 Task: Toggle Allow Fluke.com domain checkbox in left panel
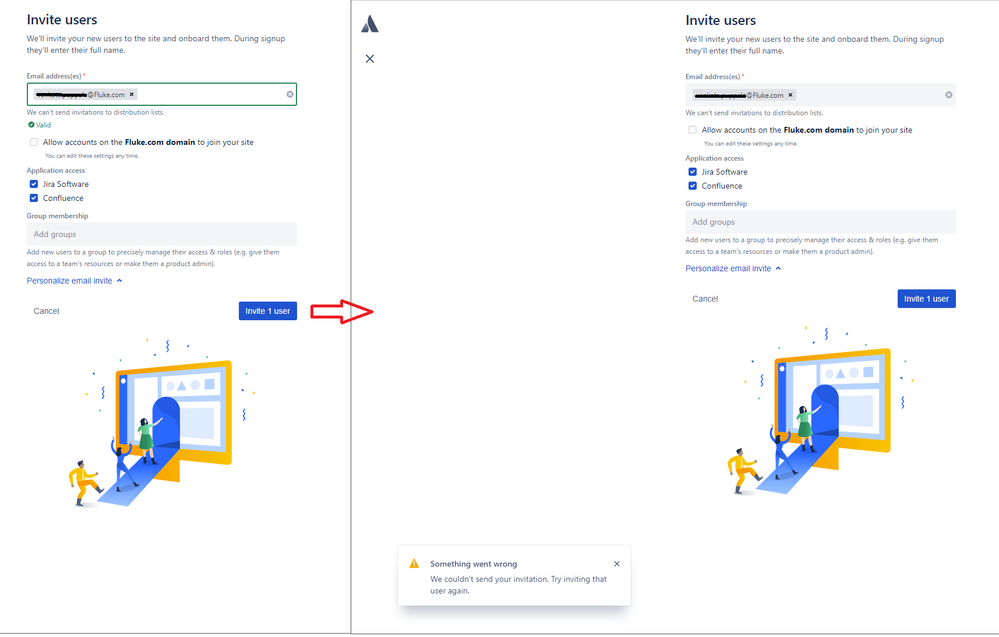(x=34, y=142)
